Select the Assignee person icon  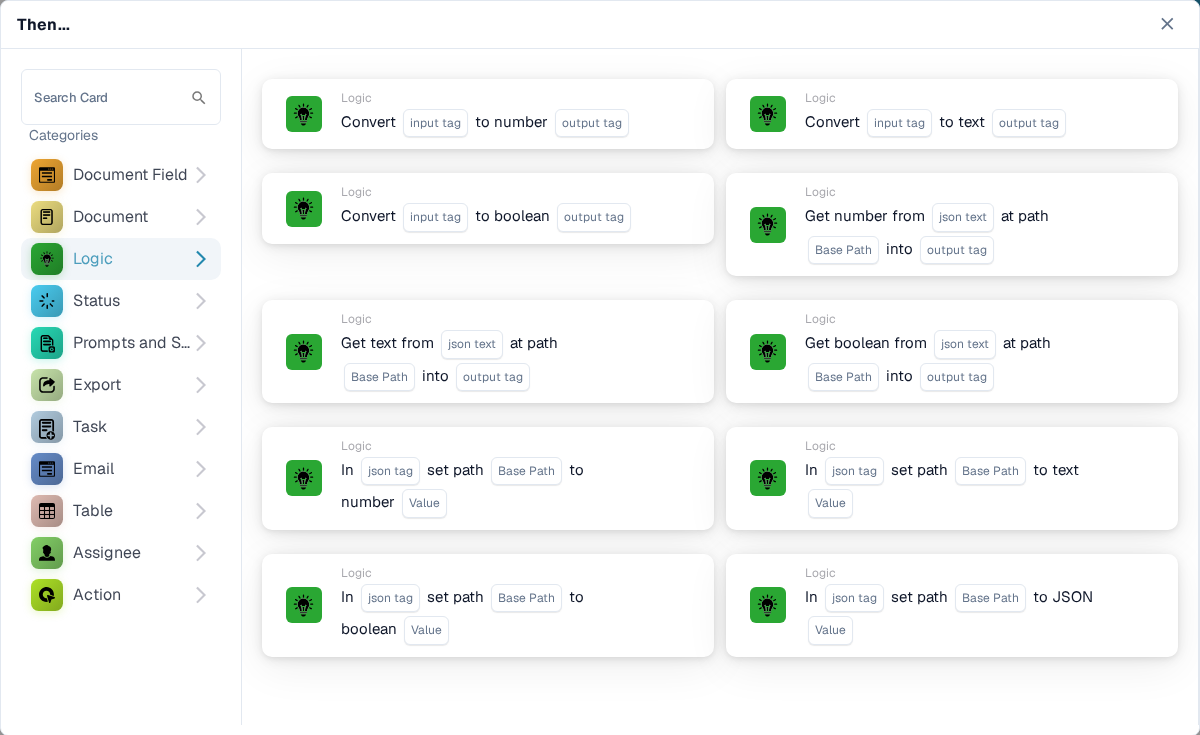47,553
